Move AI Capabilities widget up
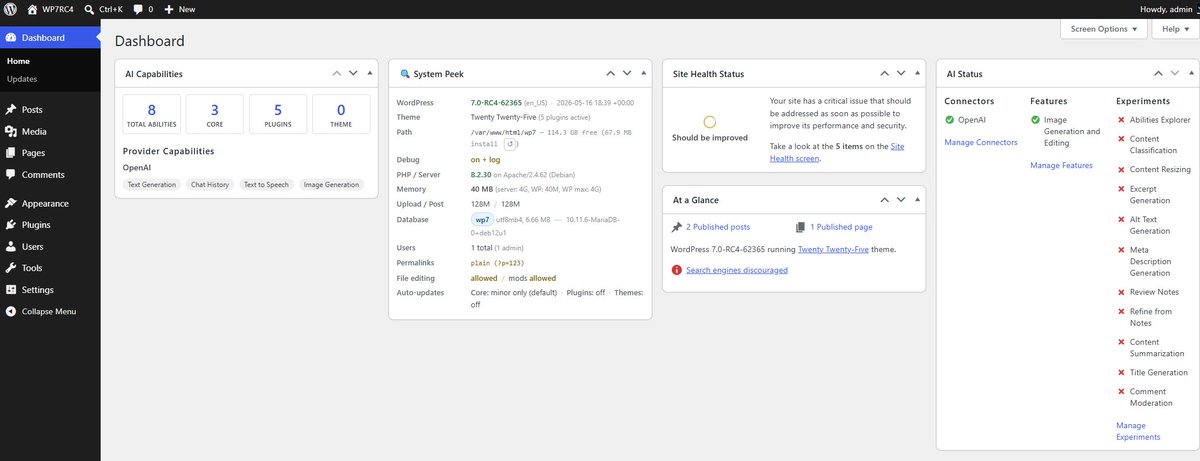The image size is (1200, 461). click(x=337, y=73)
